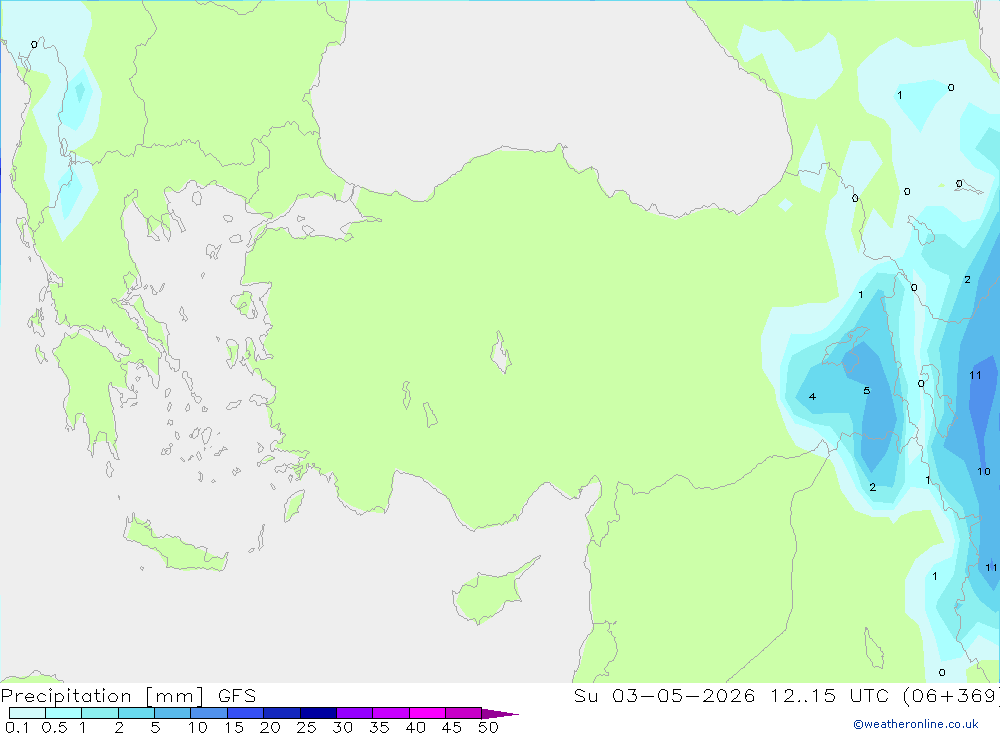Screen dimensions: 1000x733
Task: Choose the 10–15 mm legend color swatch
Action: 209,713
